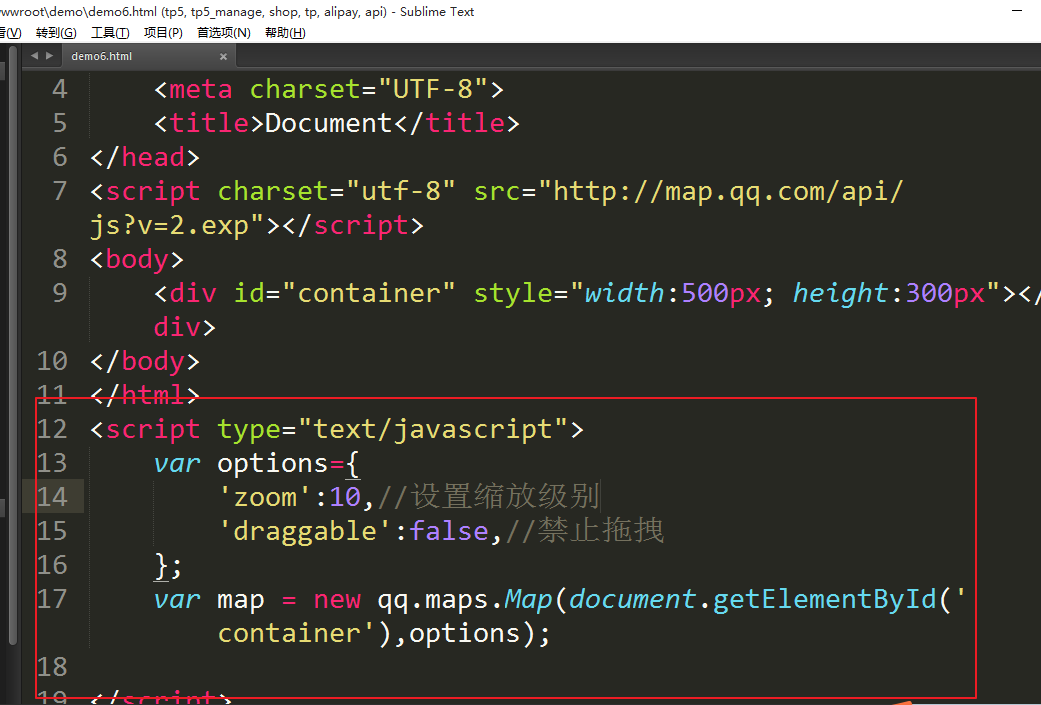The height and width of the screenshot is (705, 1041).
Task: Click the false value on line 15
Action: click(x=449, y=531)
